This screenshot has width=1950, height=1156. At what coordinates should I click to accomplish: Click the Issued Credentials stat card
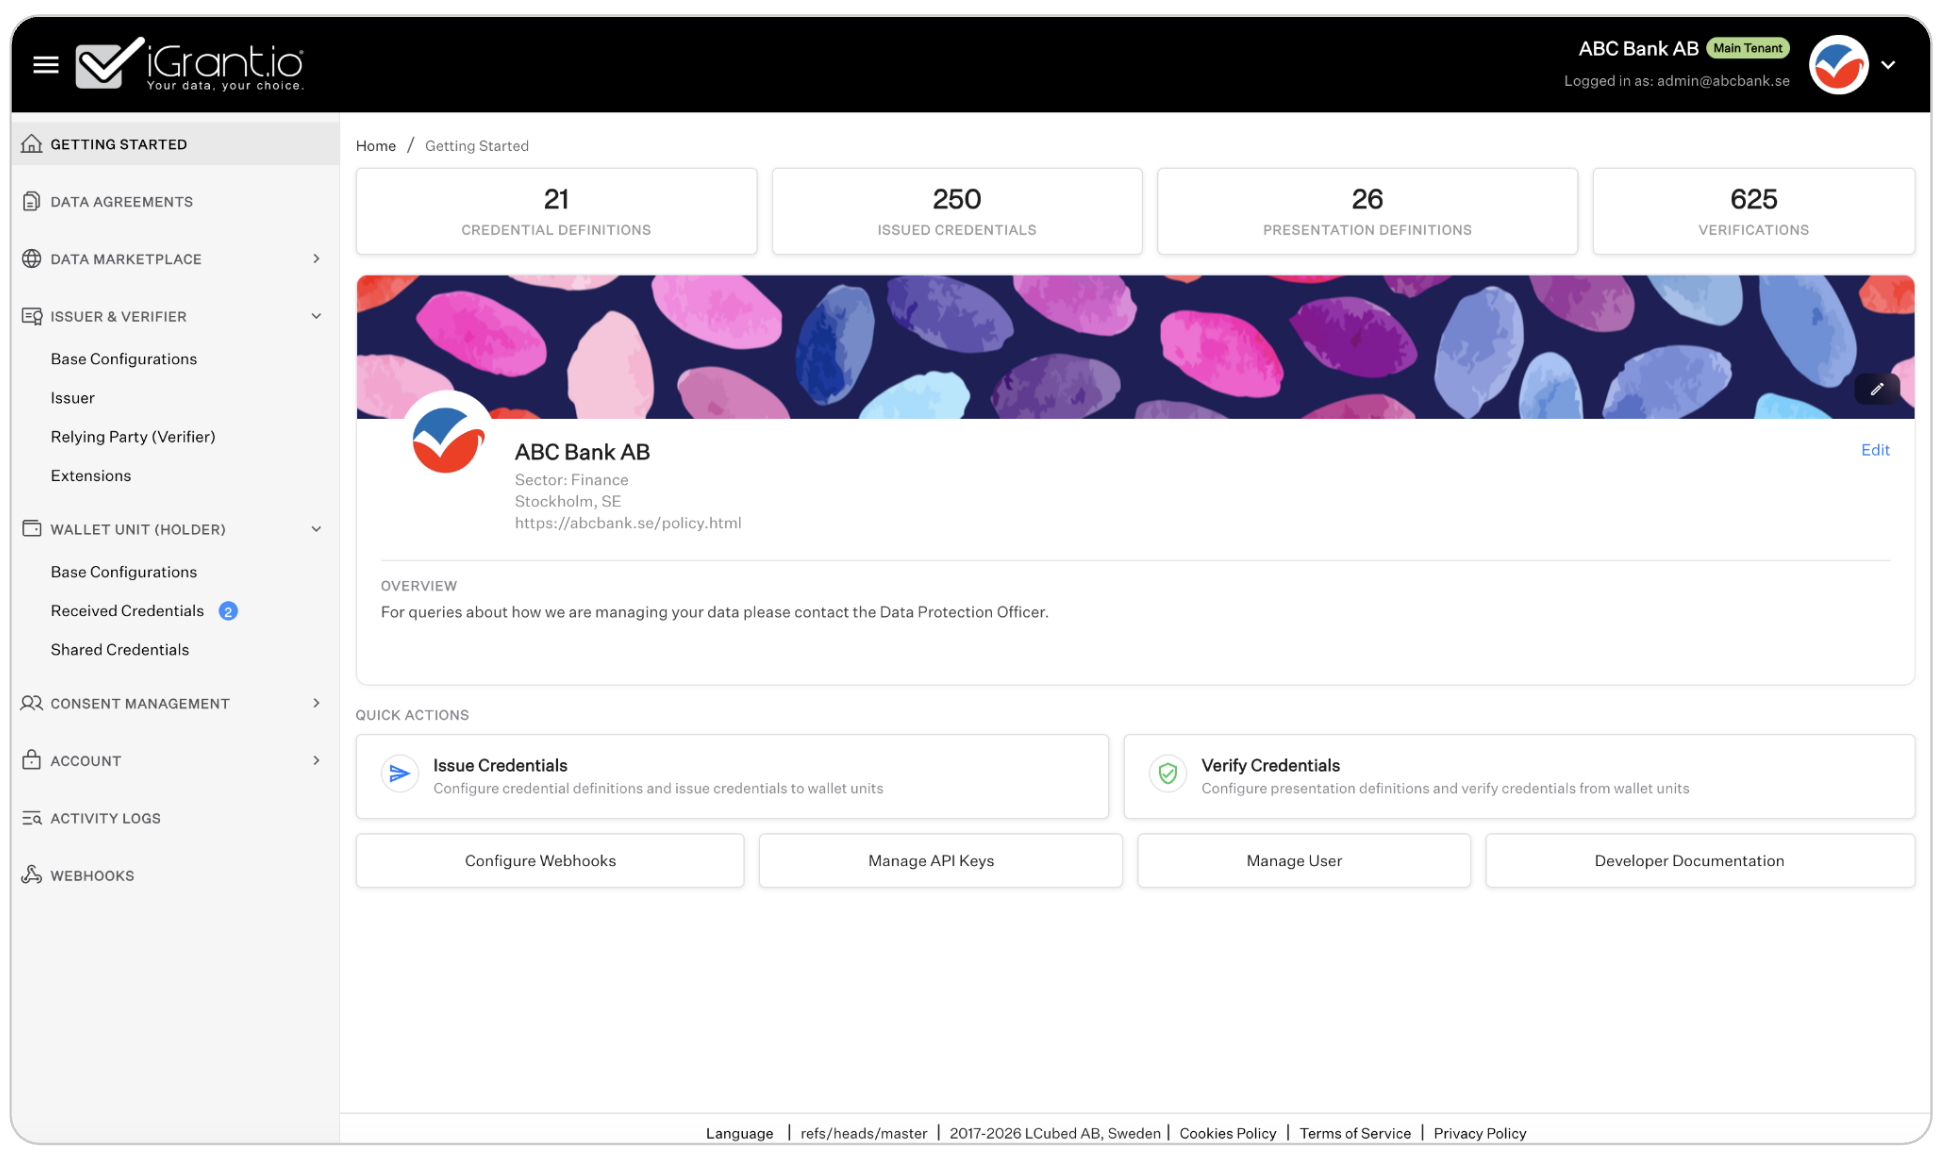pyautogui.click(x=956, y=211)
